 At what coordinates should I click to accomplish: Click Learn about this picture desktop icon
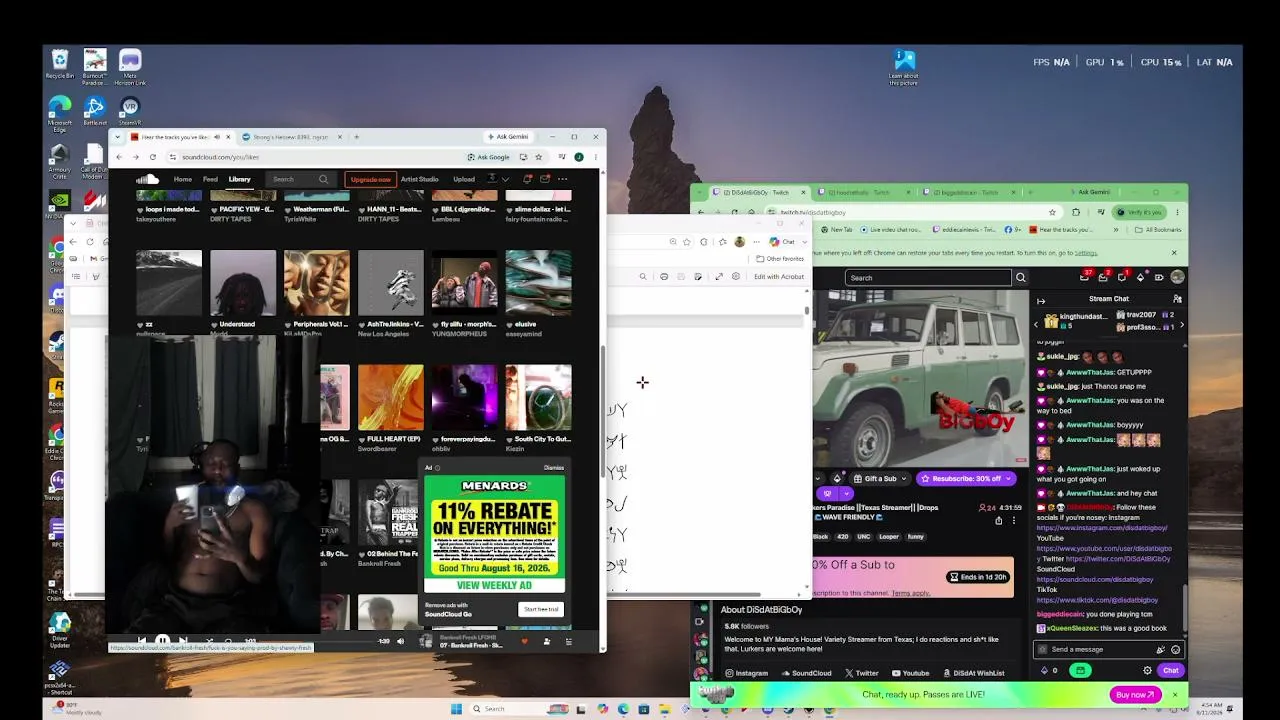tap(903, 67)
